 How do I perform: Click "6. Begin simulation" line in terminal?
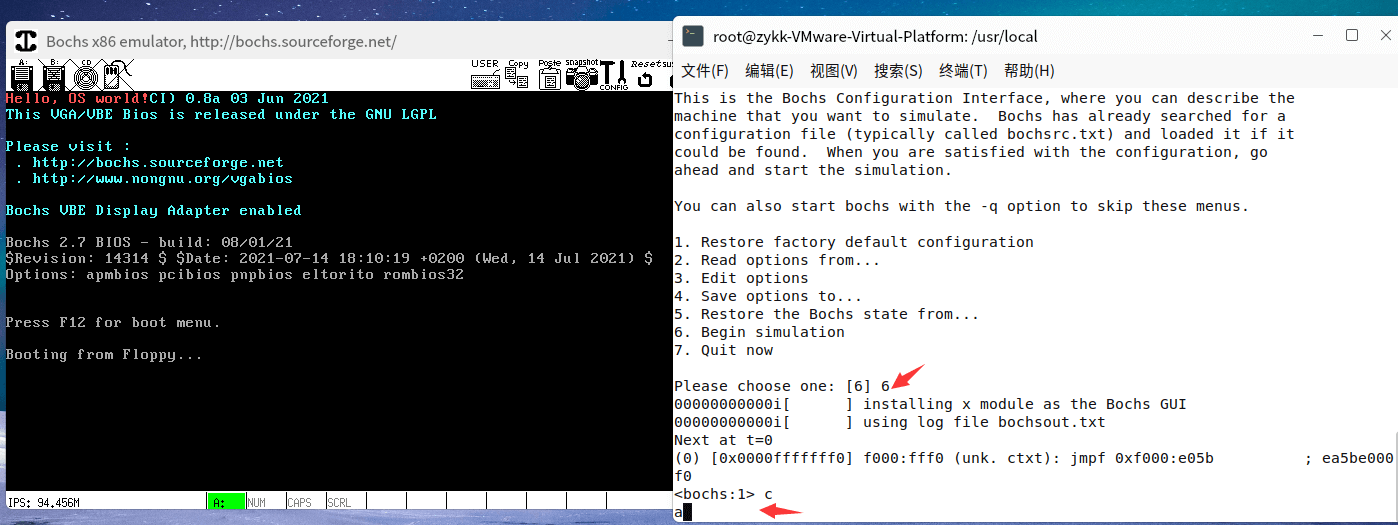coord(759,332)
